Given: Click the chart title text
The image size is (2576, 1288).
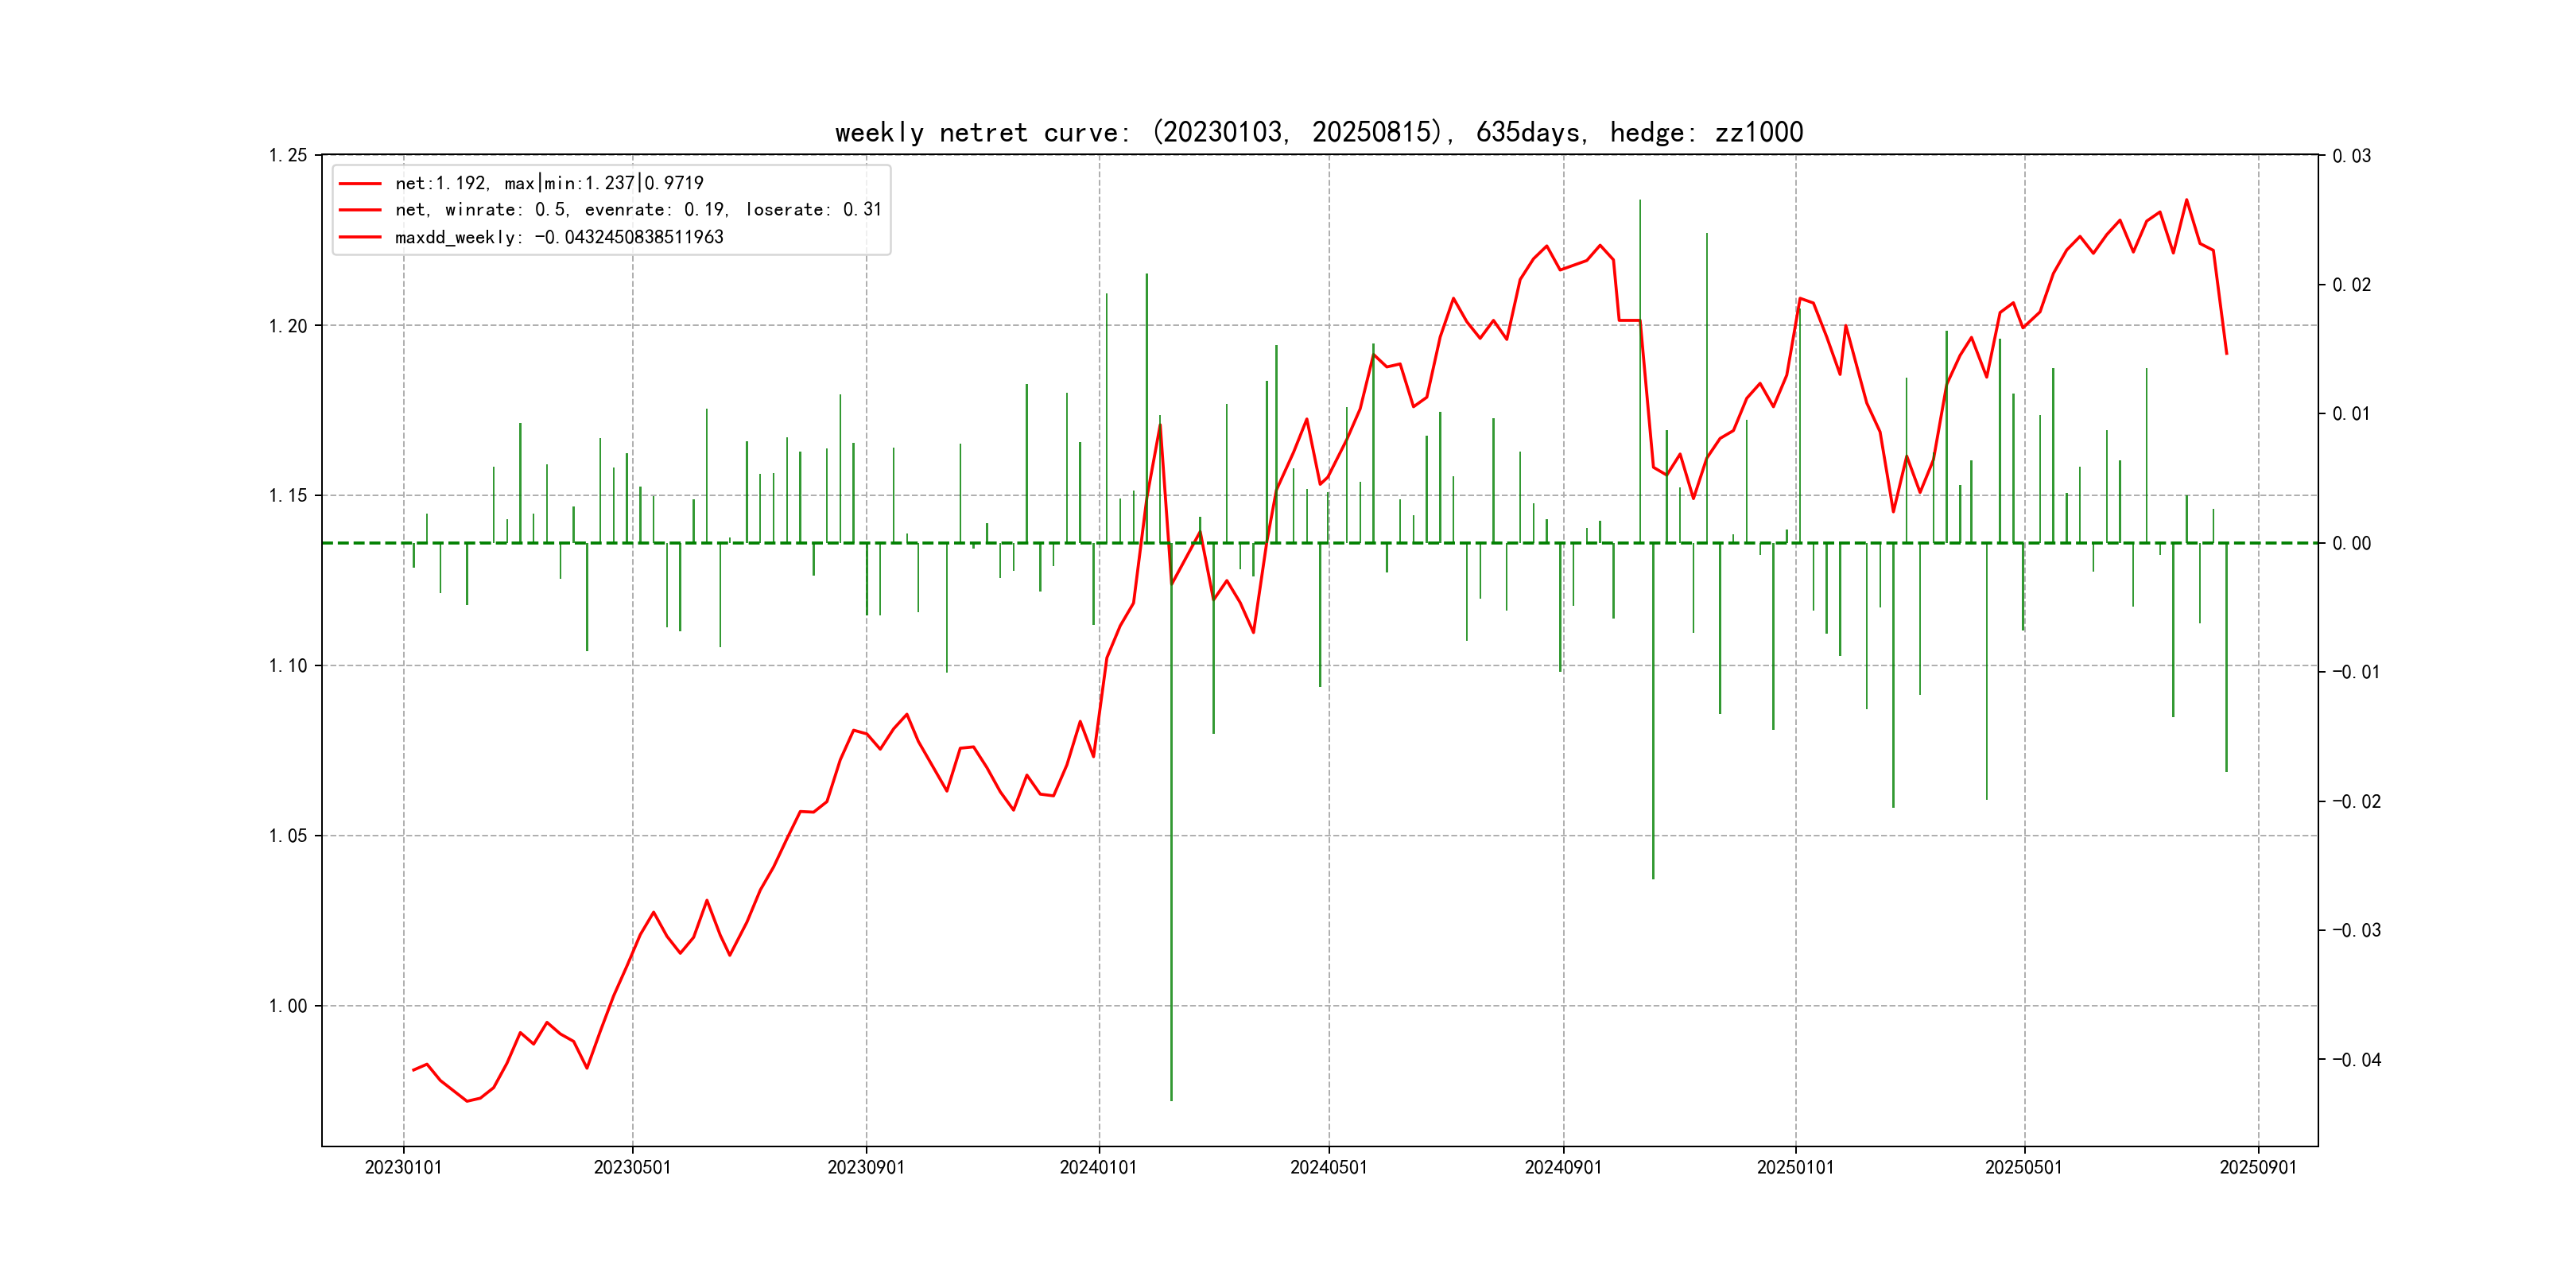Looking at the screenshot, I should pyautogui.click(x=1318, y=132).
